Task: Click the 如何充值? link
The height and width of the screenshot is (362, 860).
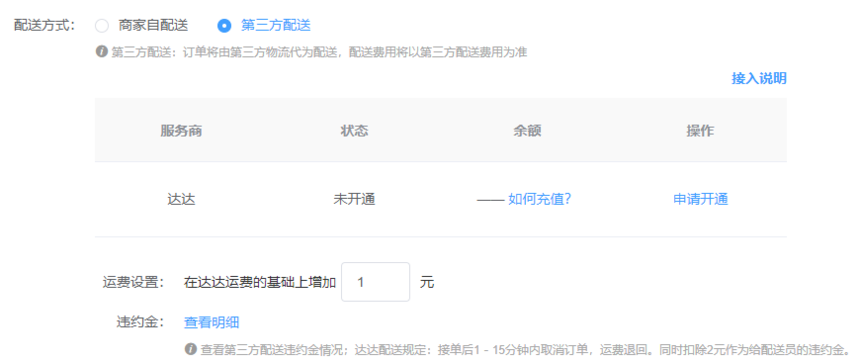Action: 540,199
